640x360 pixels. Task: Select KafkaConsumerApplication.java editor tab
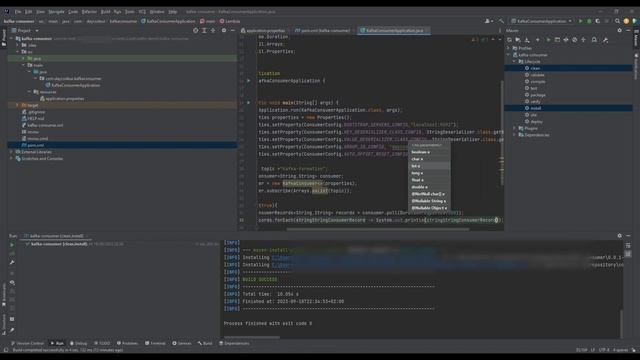click(394, 31)
